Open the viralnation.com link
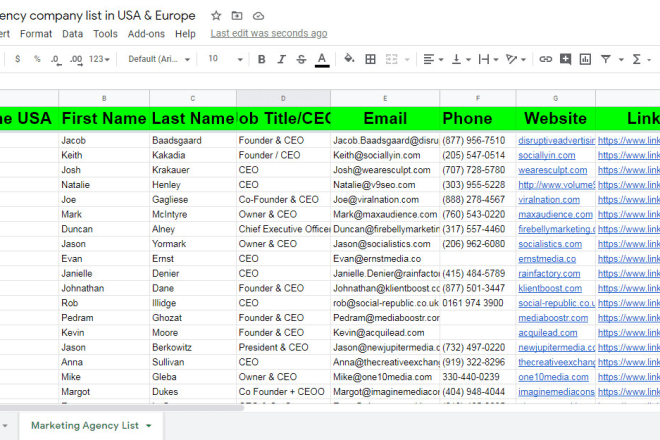This screenshot has height=440, width=660. (x=549, y=200)
